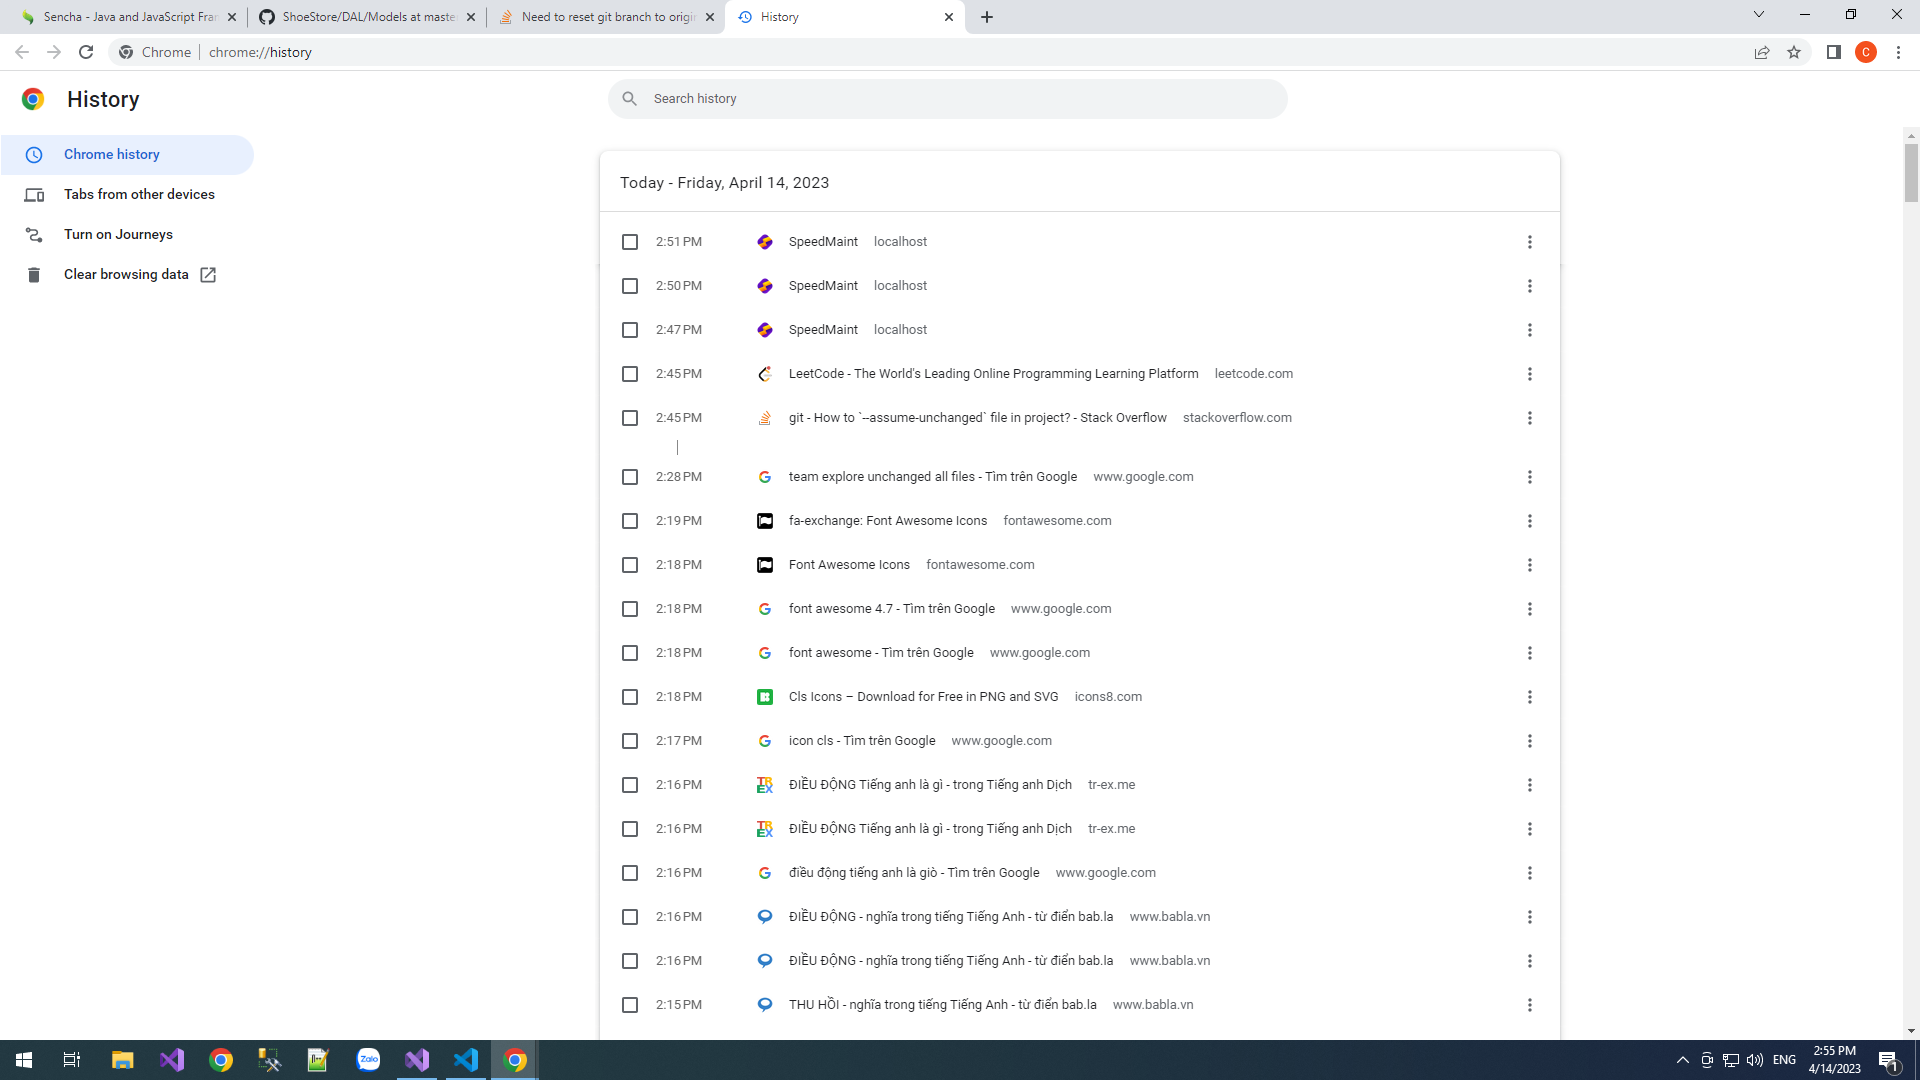The width and height of the screenshot is (1920, 1080).
Task: Tick the fa-exchange Font Awesome entry checkbox
Action: [x=630, y=521]
